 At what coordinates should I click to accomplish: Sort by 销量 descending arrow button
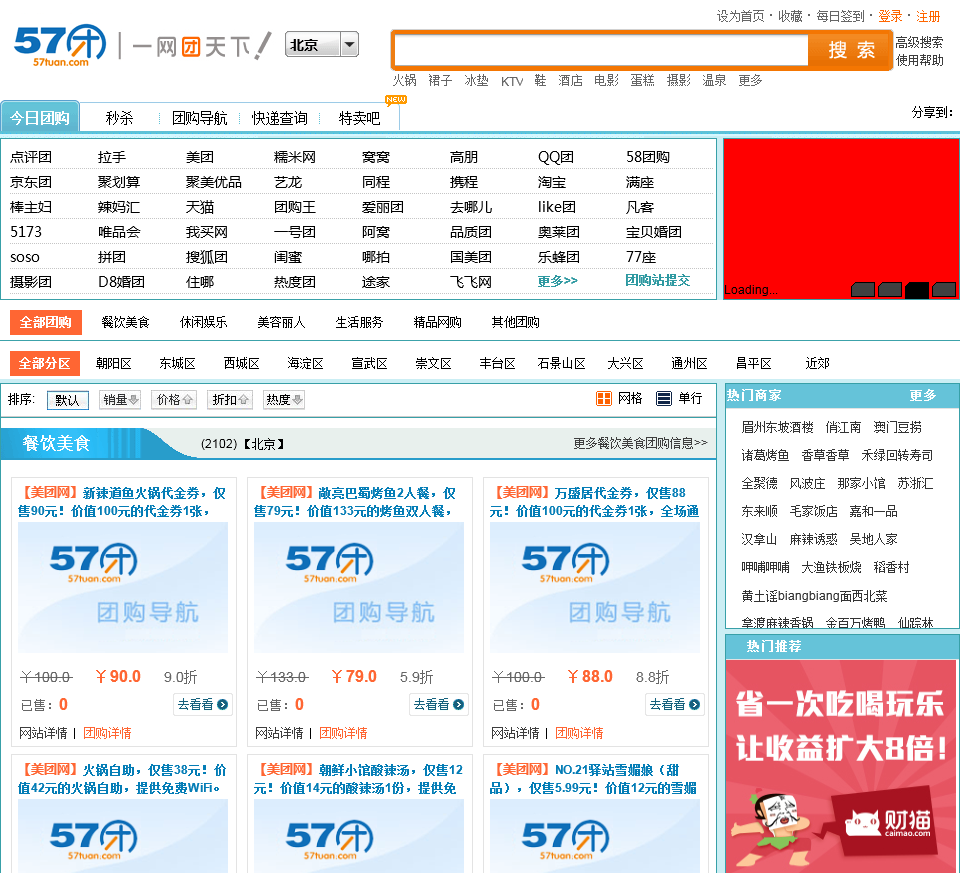(120, 400)
